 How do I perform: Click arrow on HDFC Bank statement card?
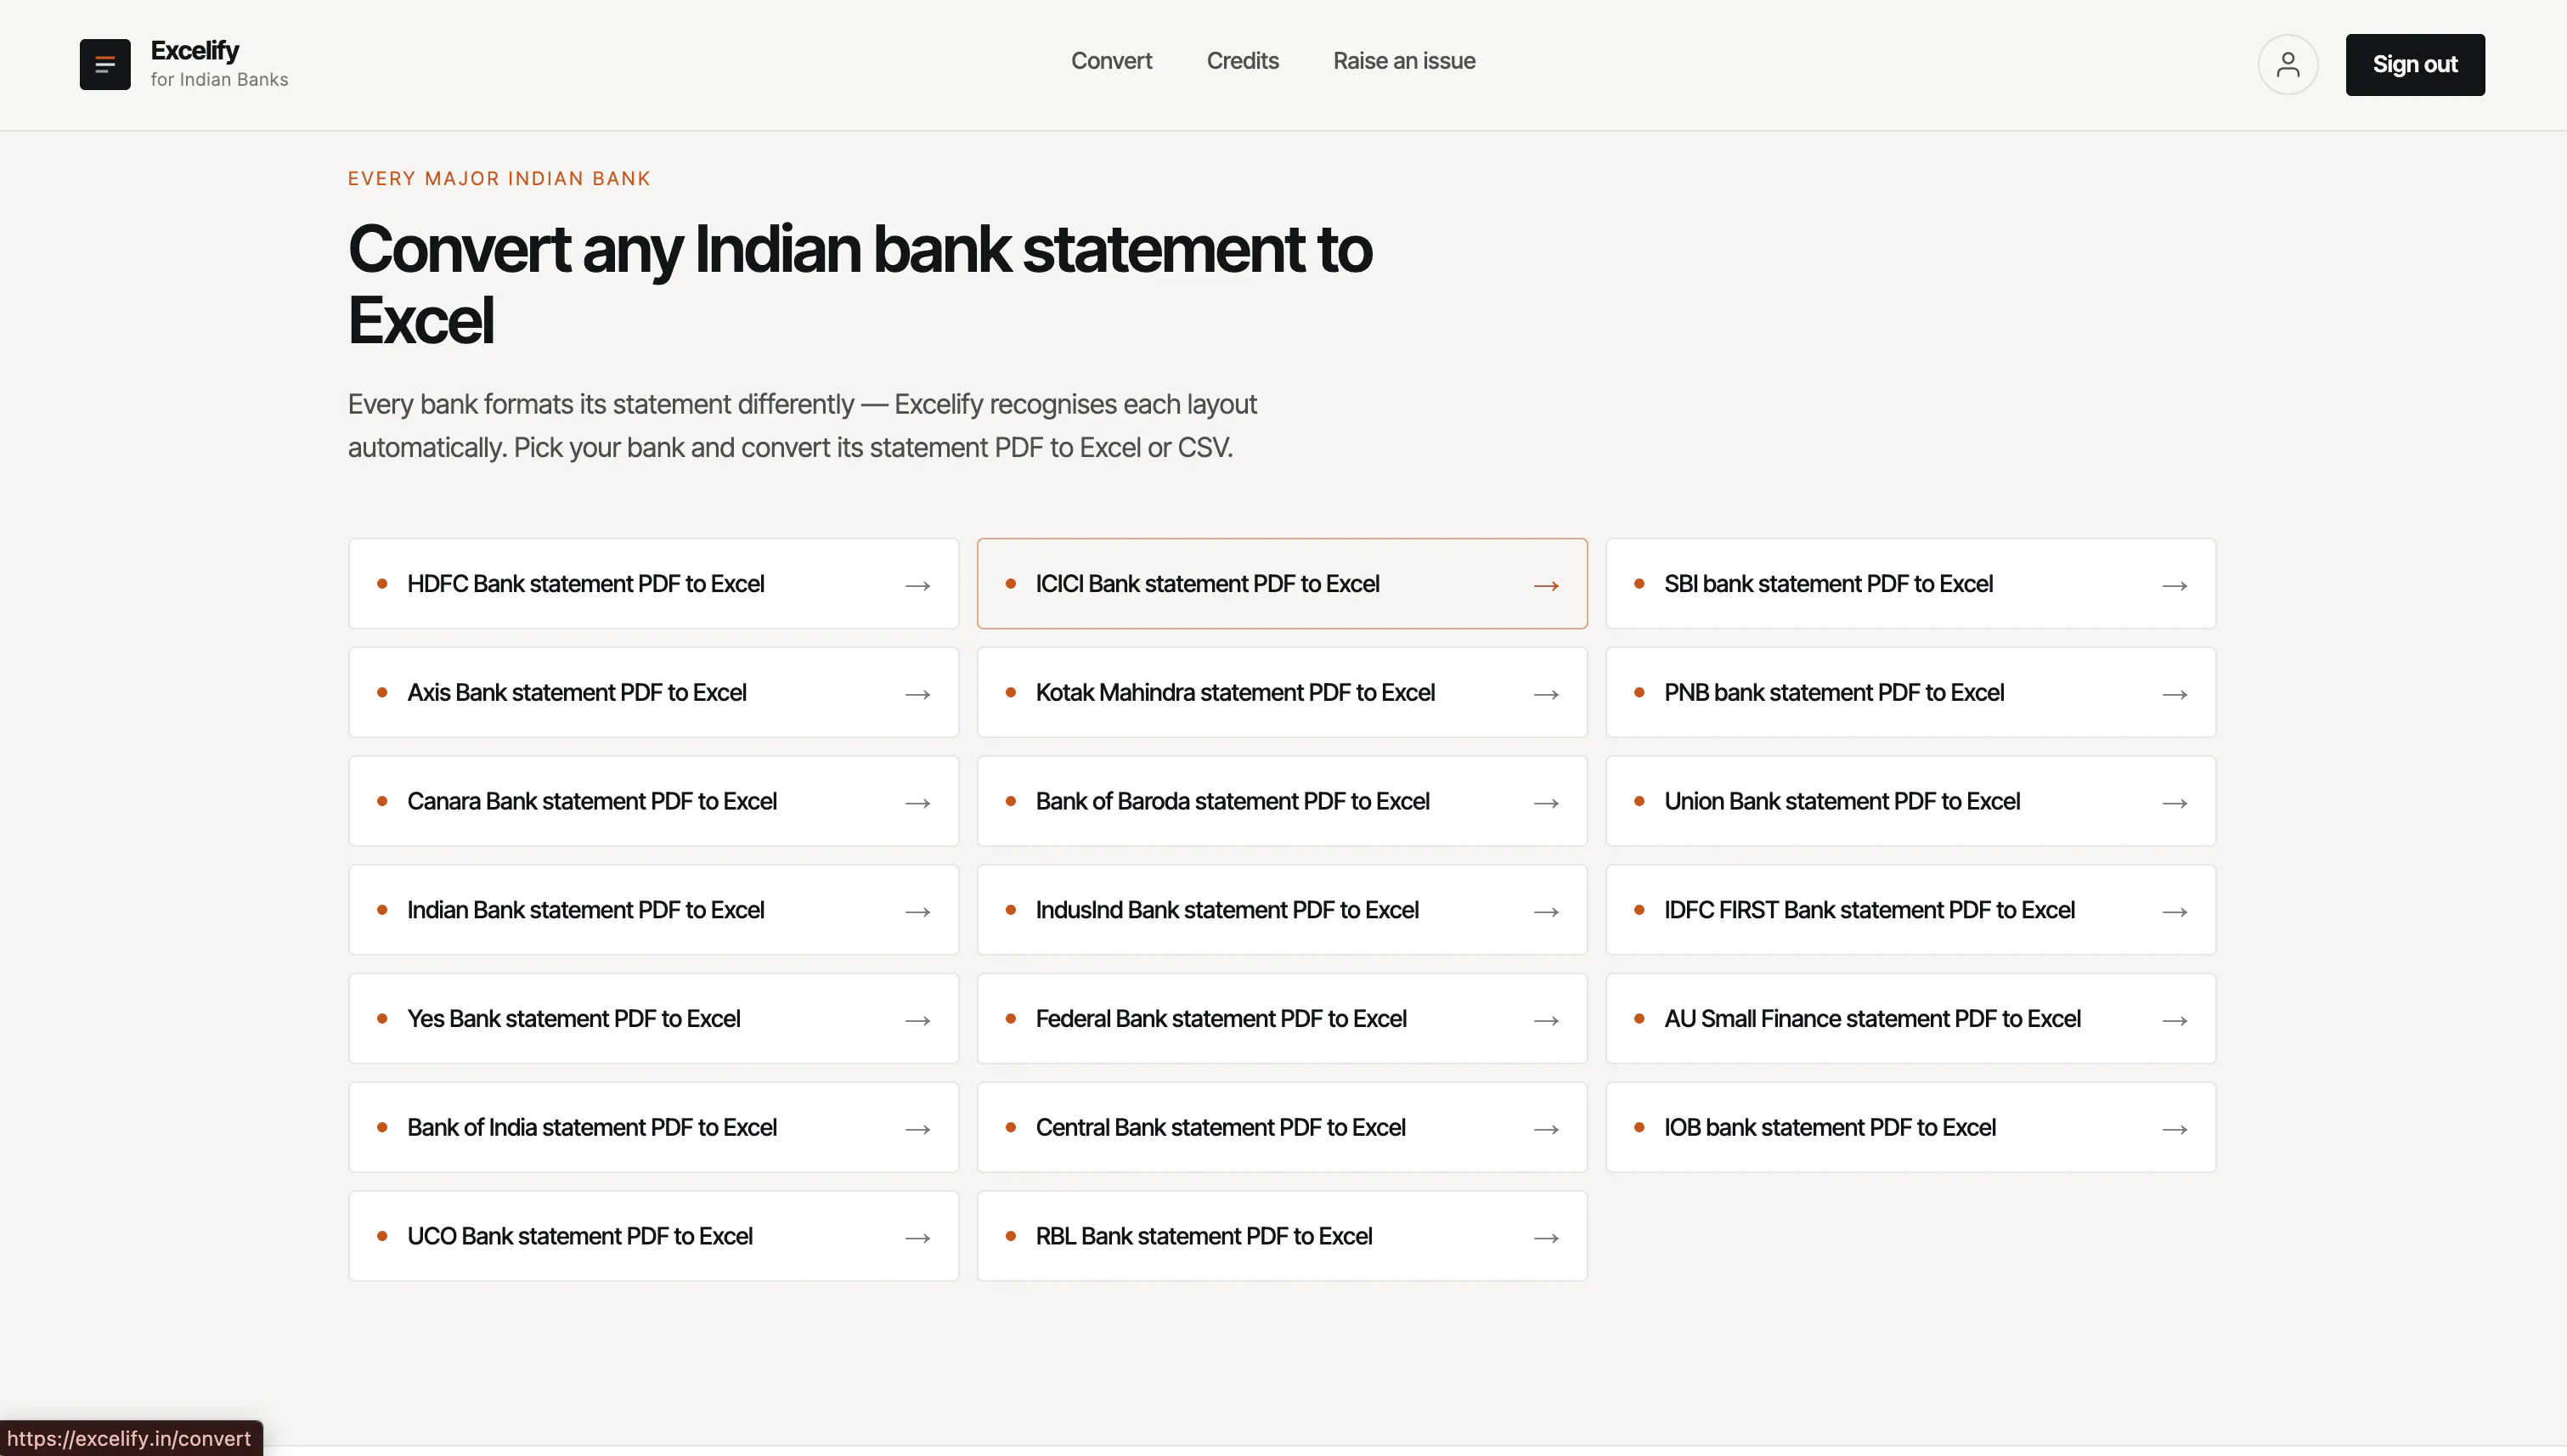(x=918, y=585)
